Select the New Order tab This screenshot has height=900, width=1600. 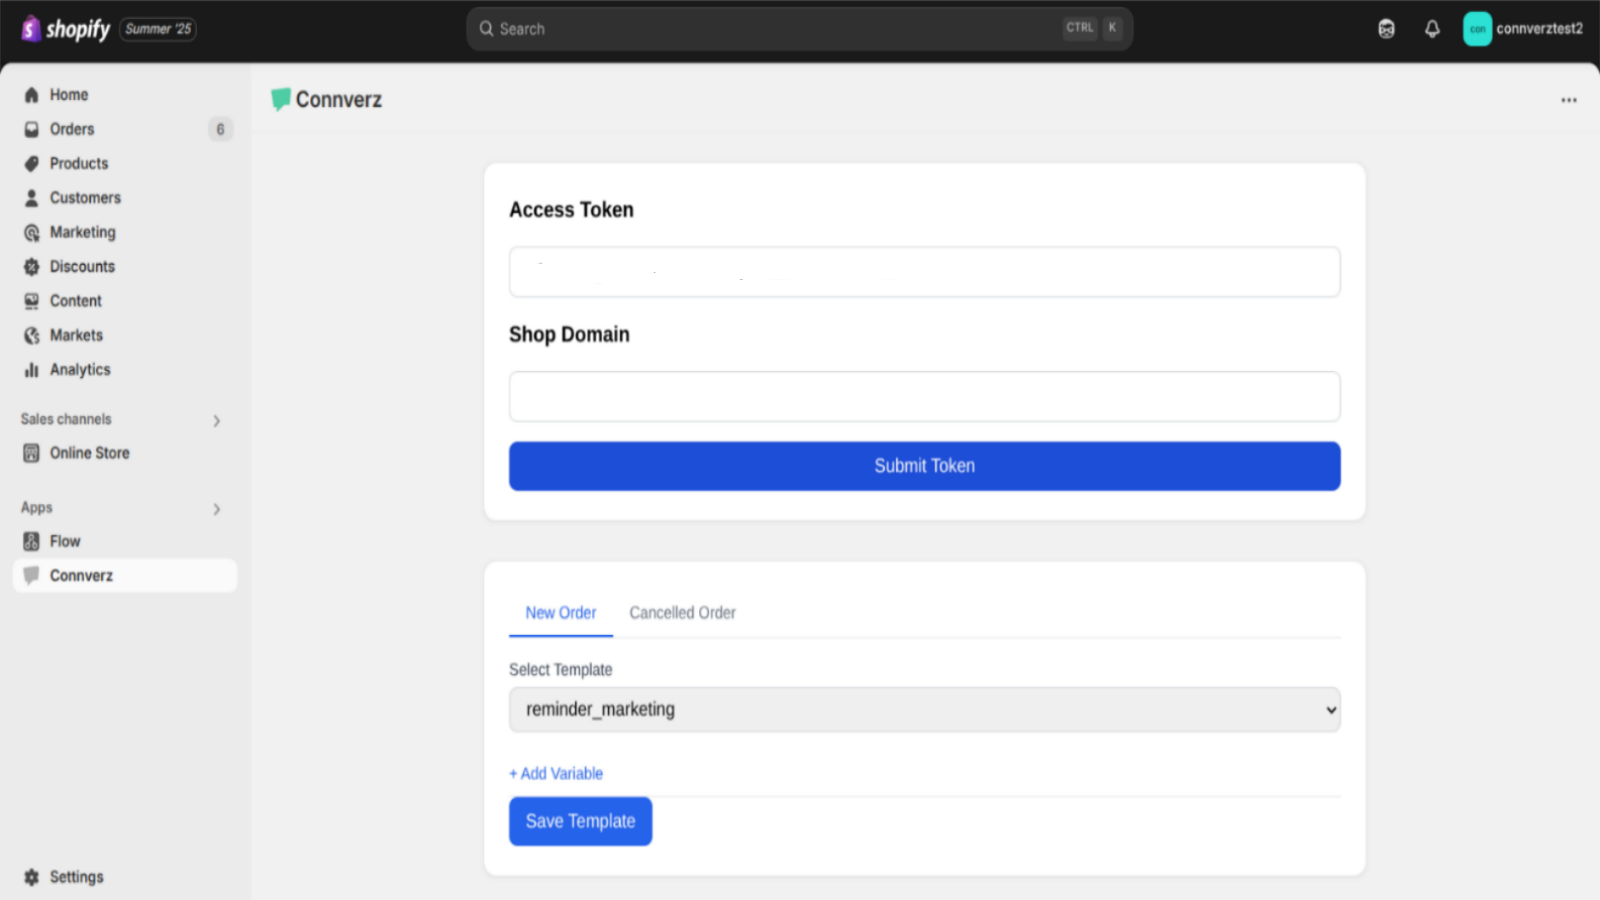pos(560,613)
